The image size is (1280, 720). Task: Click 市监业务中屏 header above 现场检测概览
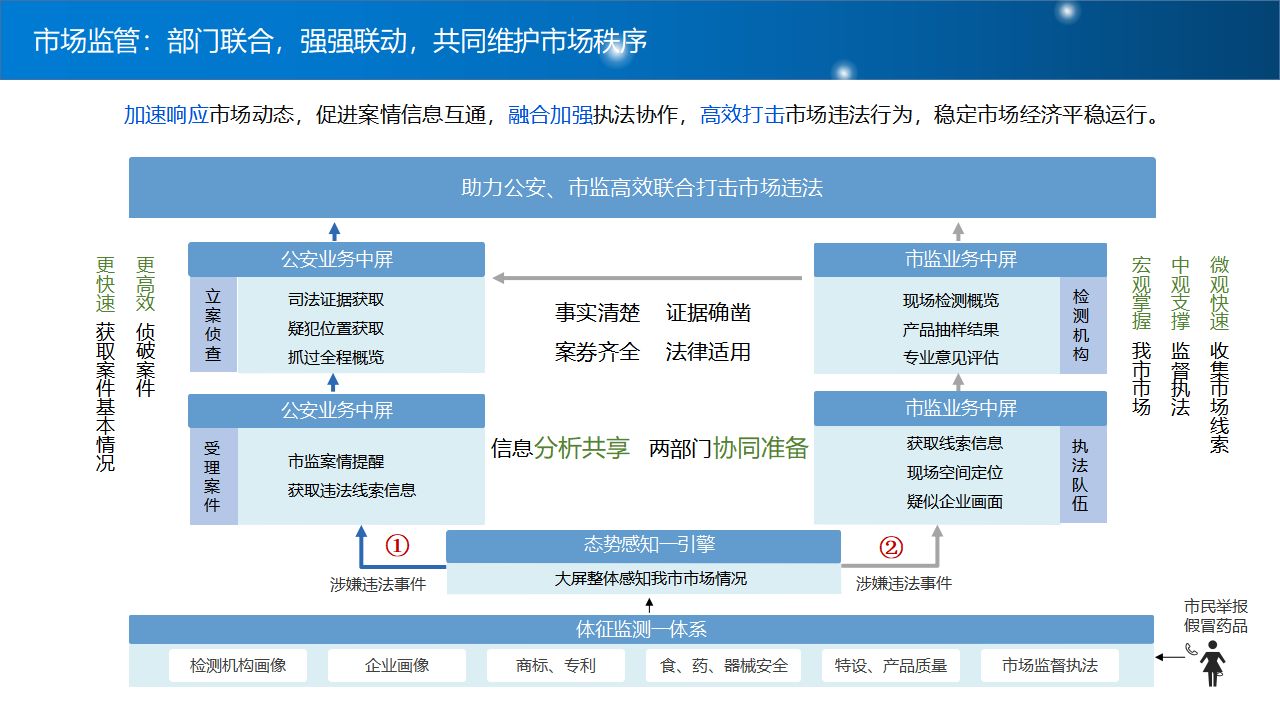click(x=960, y=259)
